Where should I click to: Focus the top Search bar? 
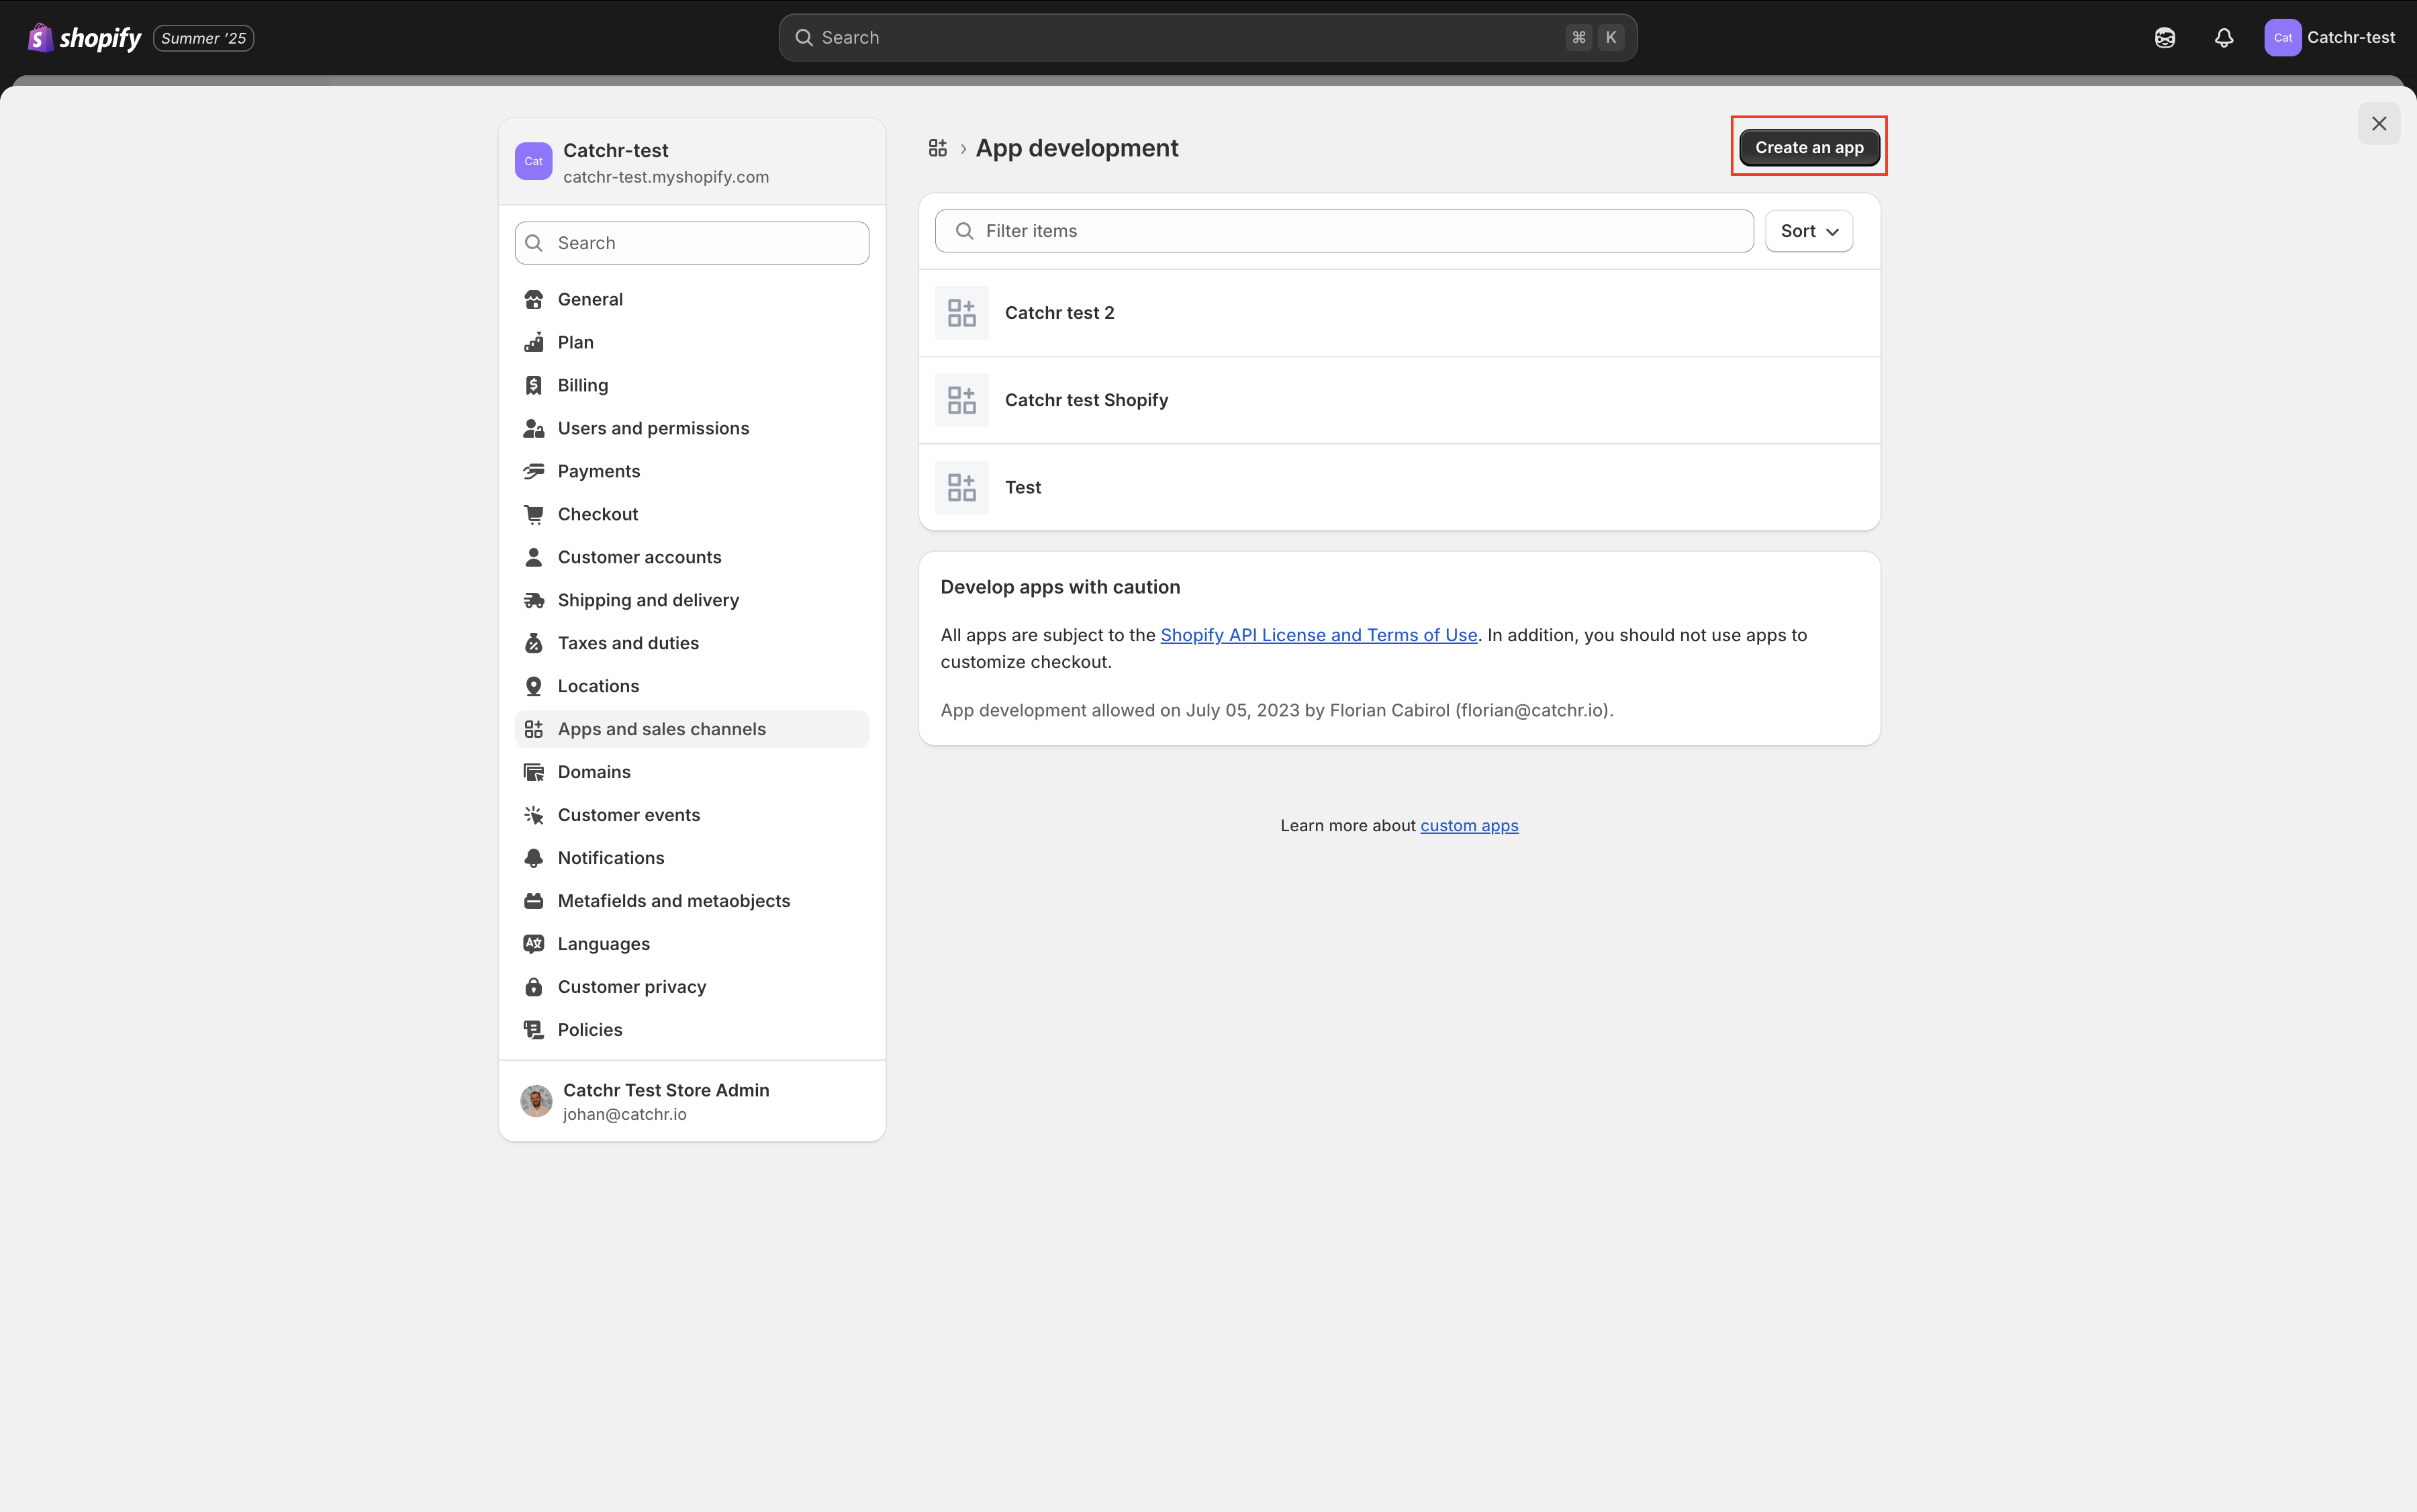point(1207,38)
